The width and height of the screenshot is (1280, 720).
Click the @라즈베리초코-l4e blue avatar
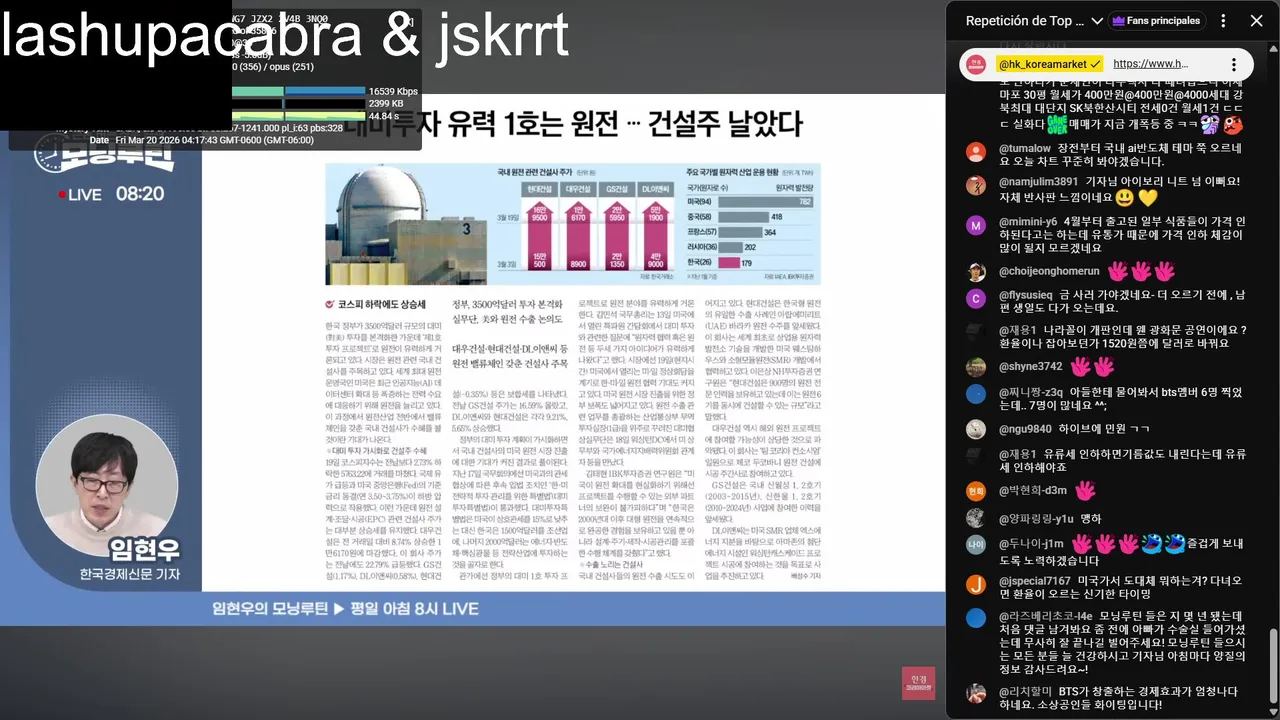point(976,619)
